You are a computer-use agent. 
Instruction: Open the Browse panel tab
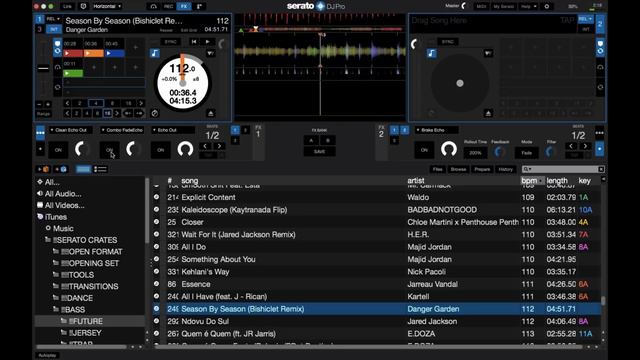[458, 169]
